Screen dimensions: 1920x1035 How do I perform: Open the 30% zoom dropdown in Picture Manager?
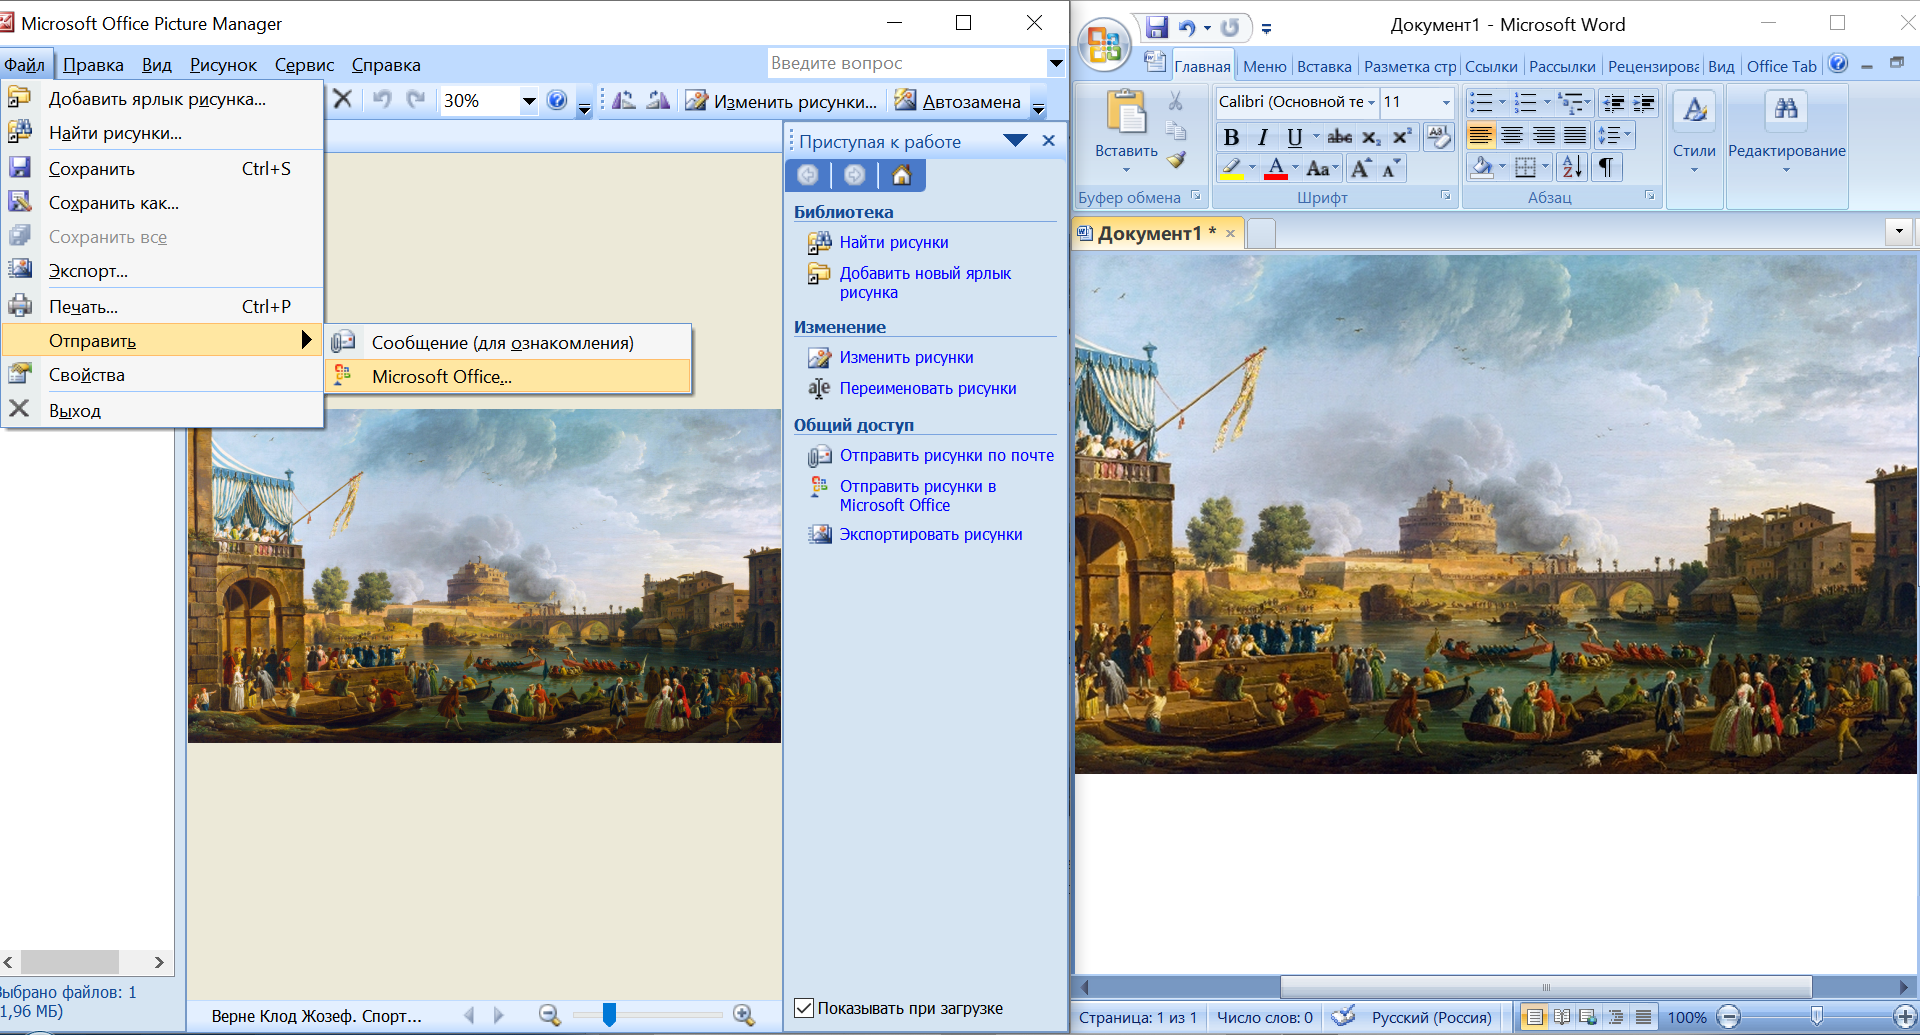pyautogui.click(x=529, y=101)
